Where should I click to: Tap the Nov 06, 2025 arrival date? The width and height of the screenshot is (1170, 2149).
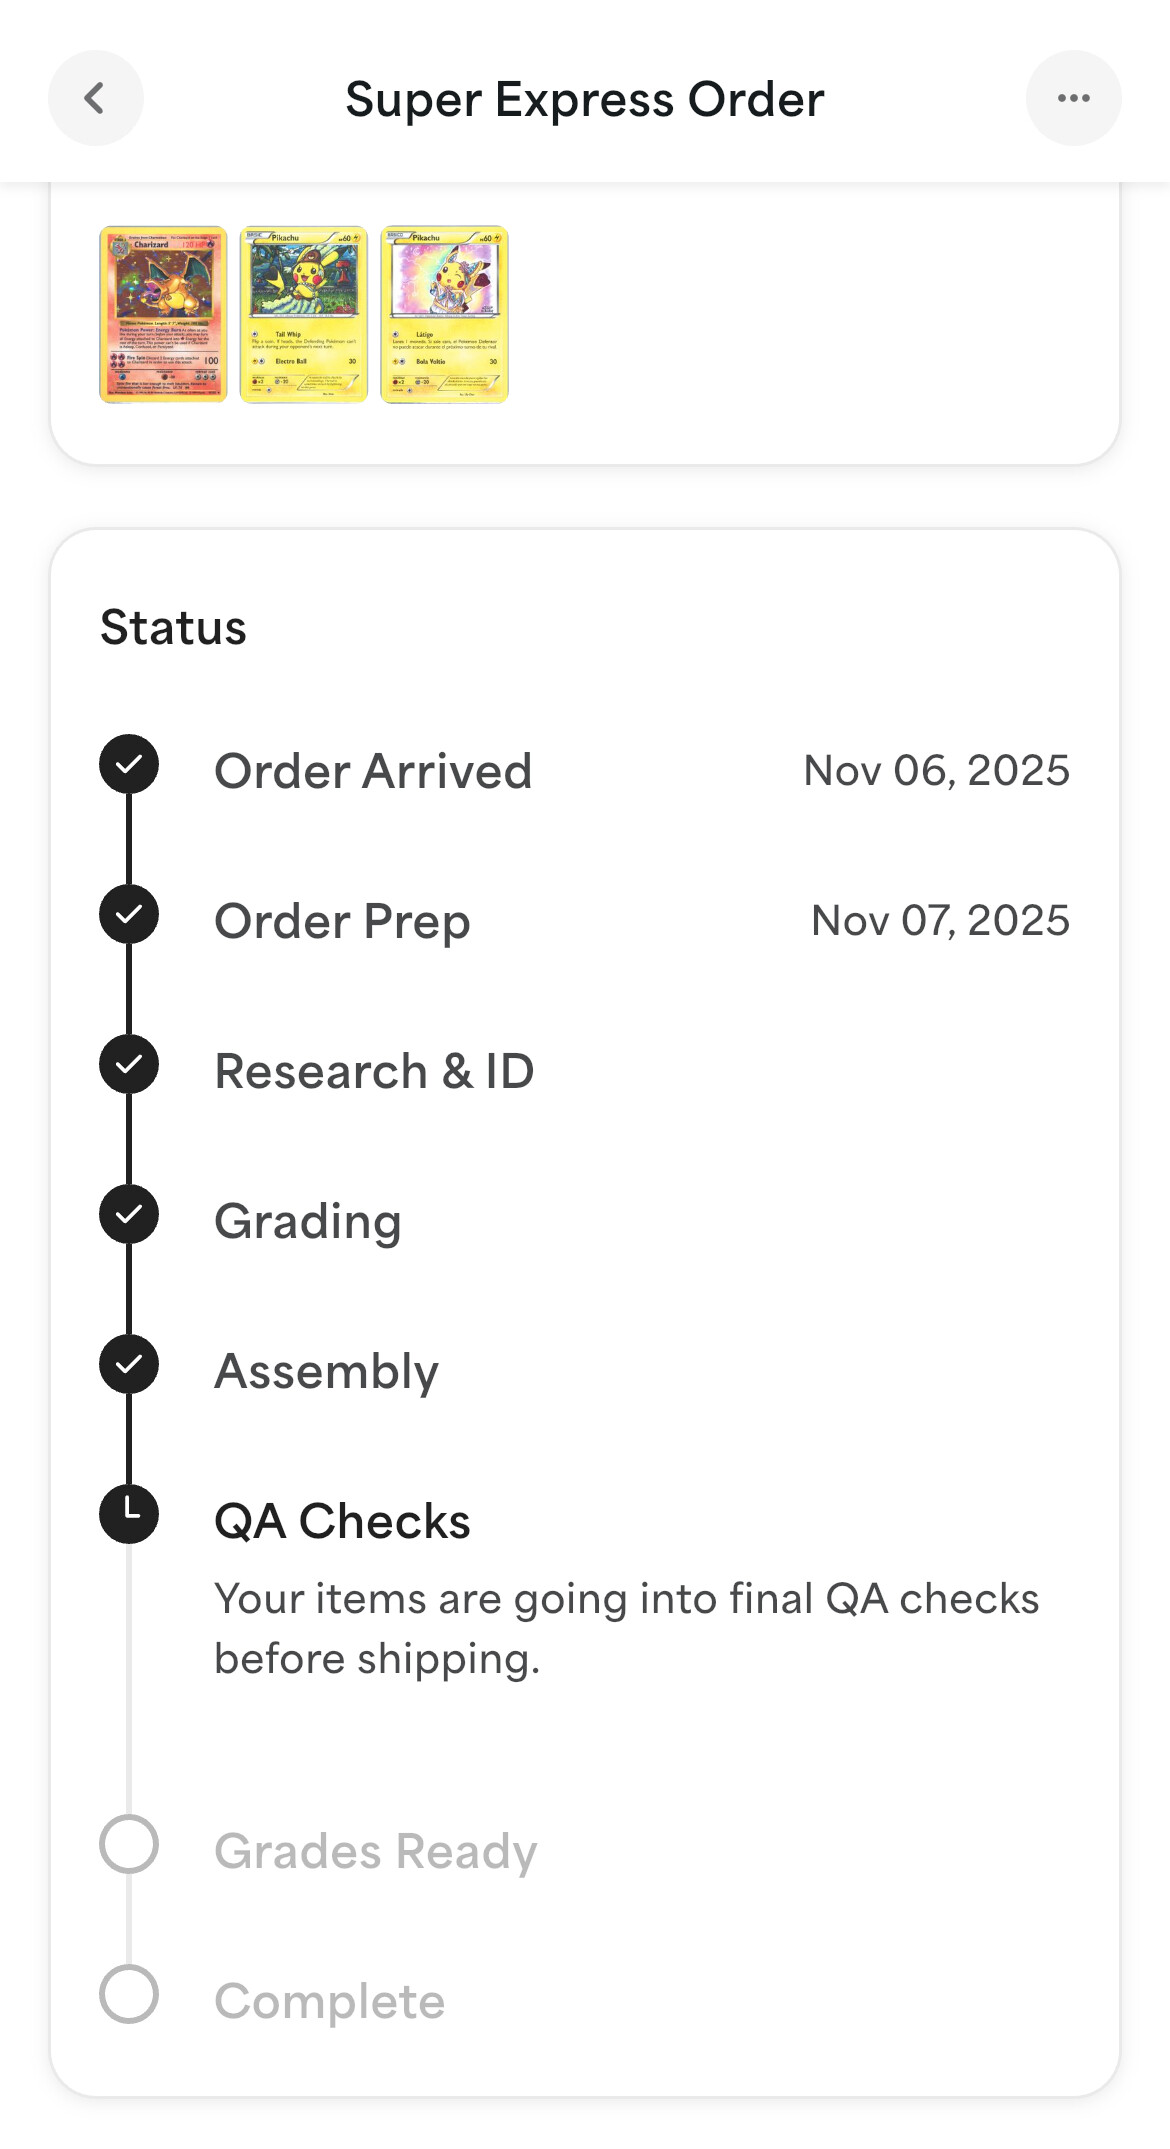click(x=936, y=771)
